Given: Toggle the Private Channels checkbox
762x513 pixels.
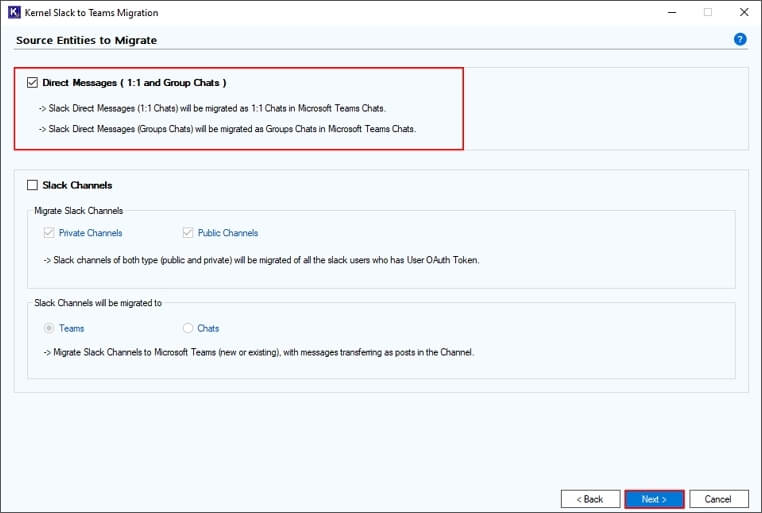Looking at the screenshot, I should coord(49,233).
